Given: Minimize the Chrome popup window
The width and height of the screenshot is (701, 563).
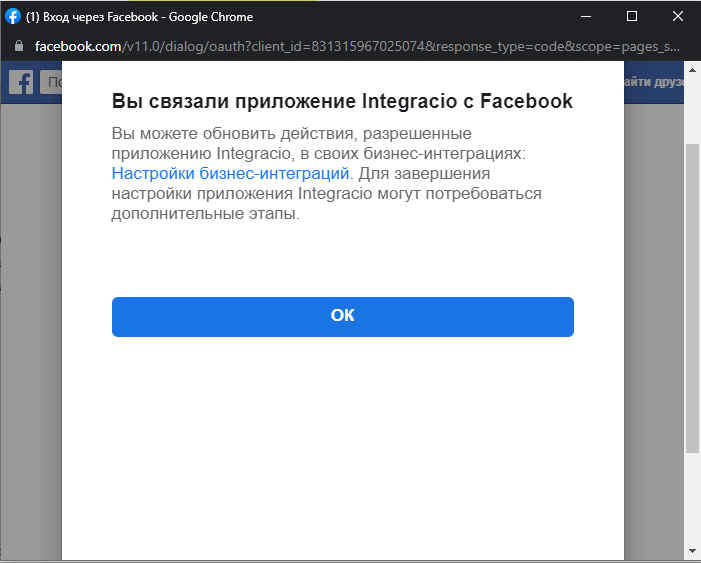Looking at the screenshot, I should (586, 17).
